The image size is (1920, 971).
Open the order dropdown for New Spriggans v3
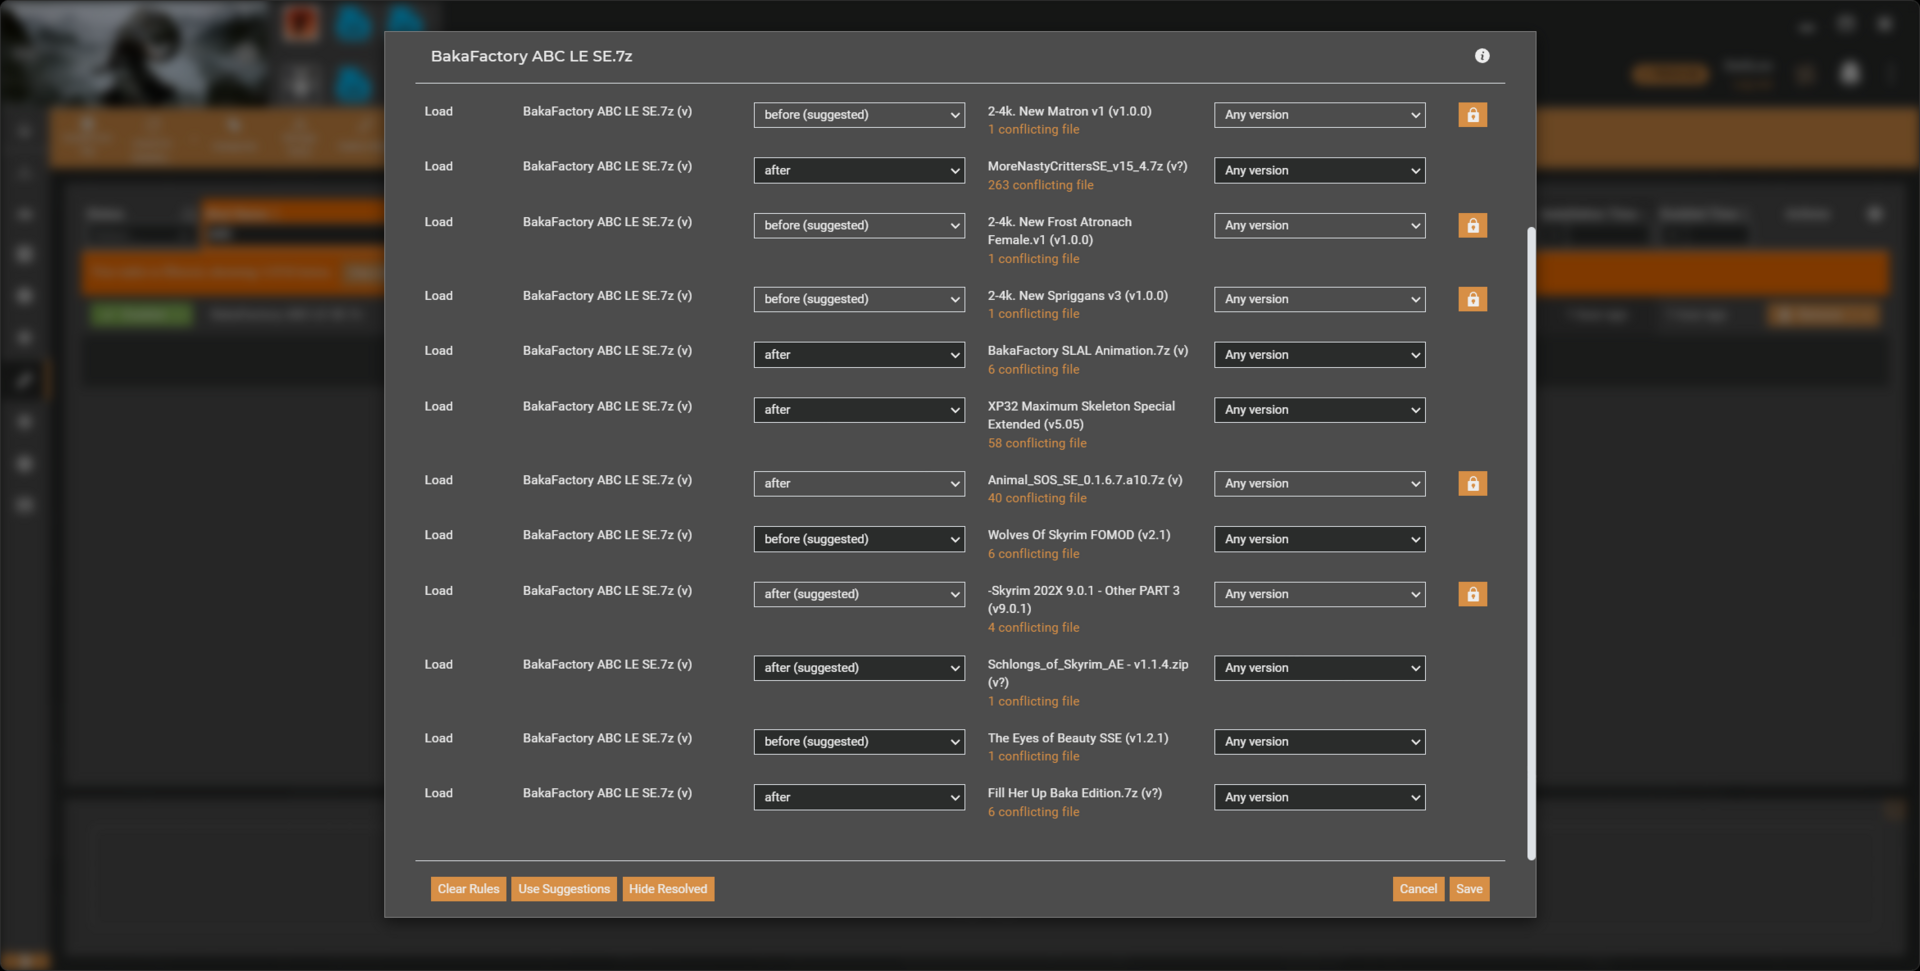tap(859, 299)
